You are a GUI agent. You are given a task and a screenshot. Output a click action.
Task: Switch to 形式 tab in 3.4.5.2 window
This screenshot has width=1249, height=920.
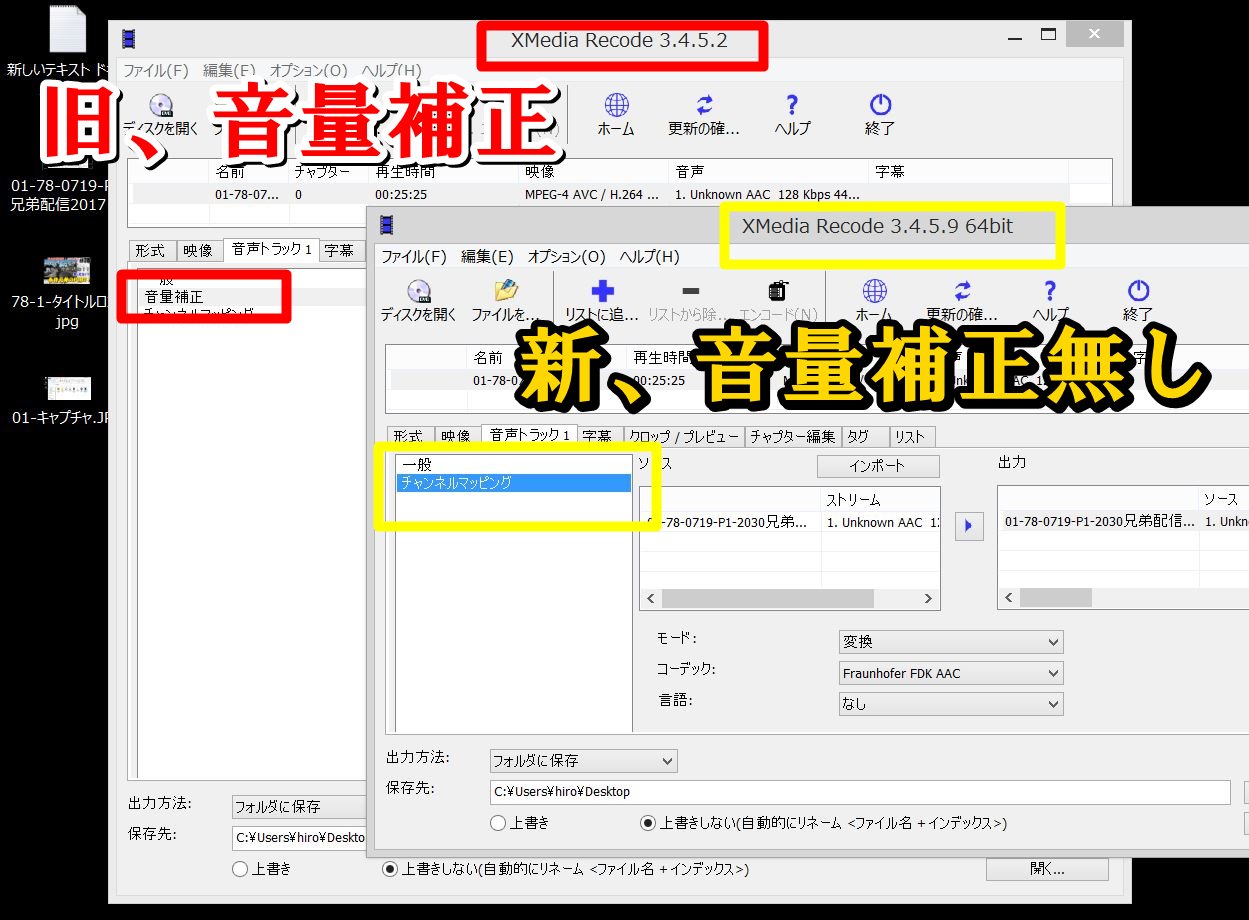150,251
